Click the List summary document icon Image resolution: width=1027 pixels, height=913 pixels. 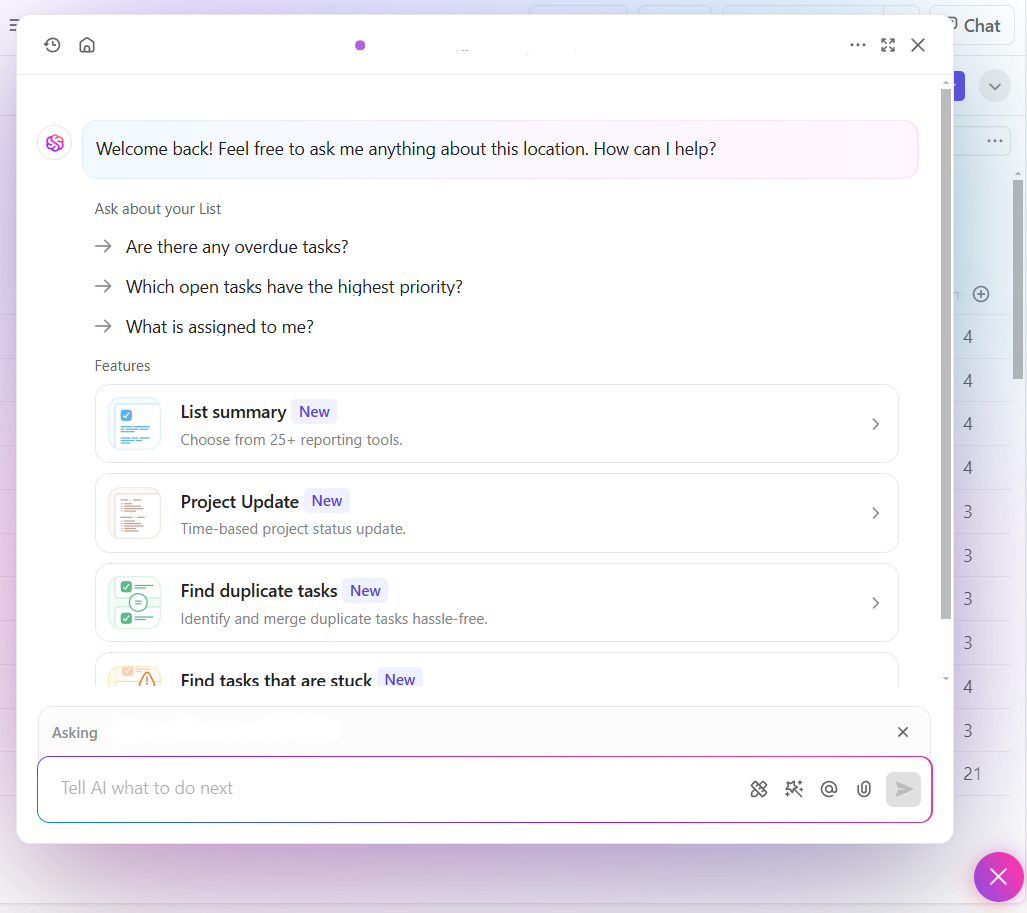[134, 424]
